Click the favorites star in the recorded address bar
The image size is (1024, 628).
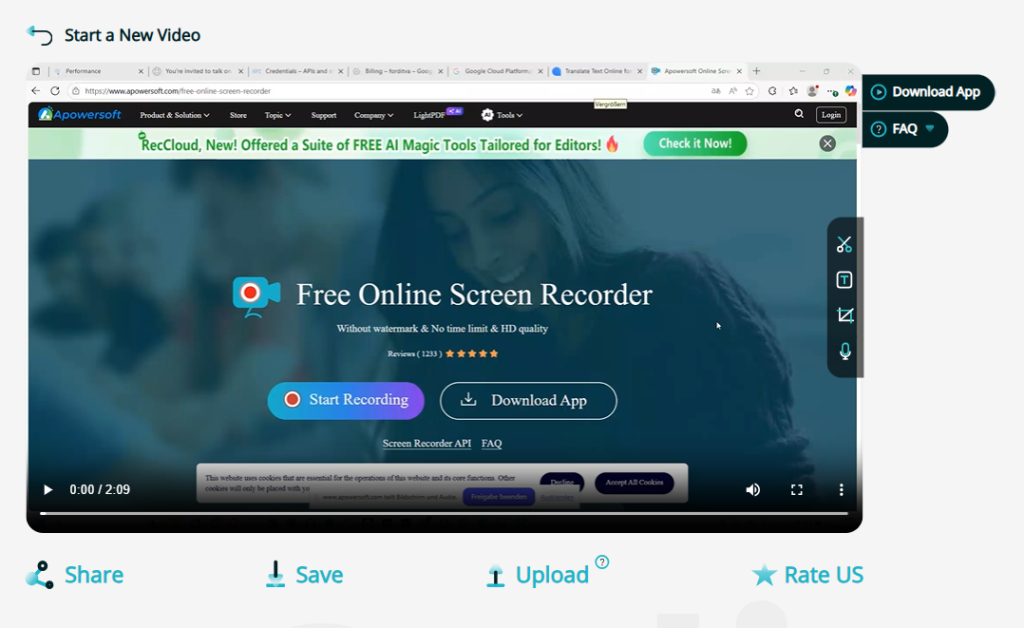(749, 91)
